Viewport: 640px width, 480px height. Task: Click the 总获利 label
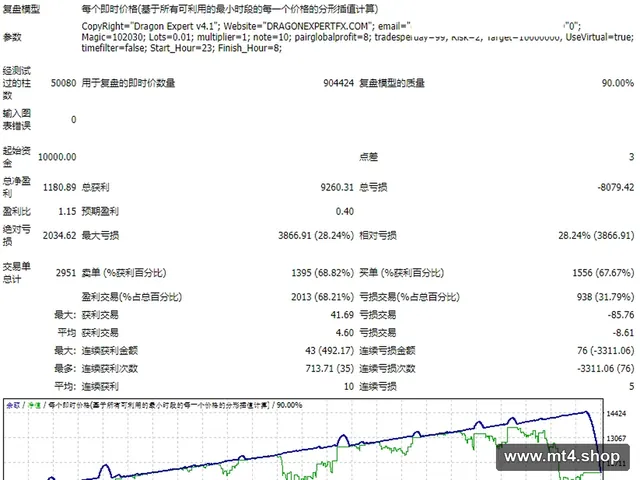tap(96, 187)
